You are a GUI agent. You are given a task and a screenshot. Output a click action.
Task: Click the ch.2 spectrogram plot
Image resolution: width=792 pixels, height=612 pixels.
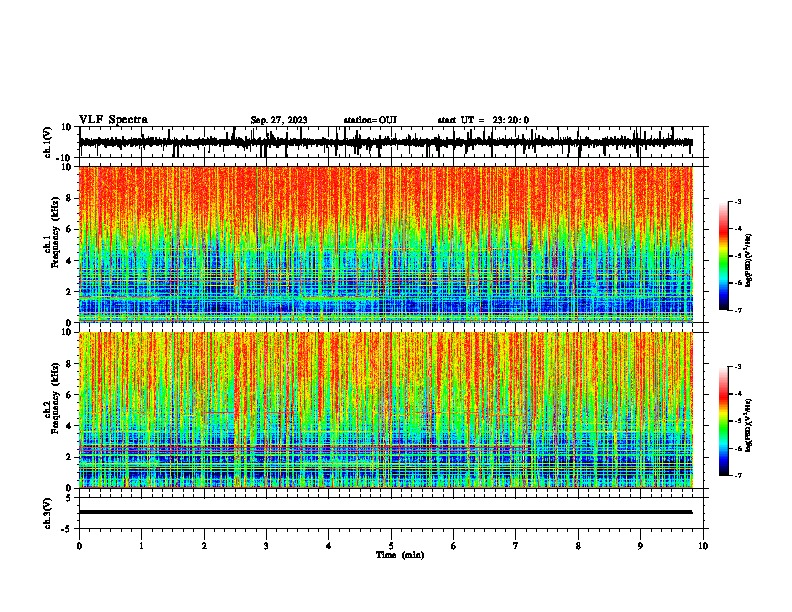pyautogui.click(x=385, y=410)
